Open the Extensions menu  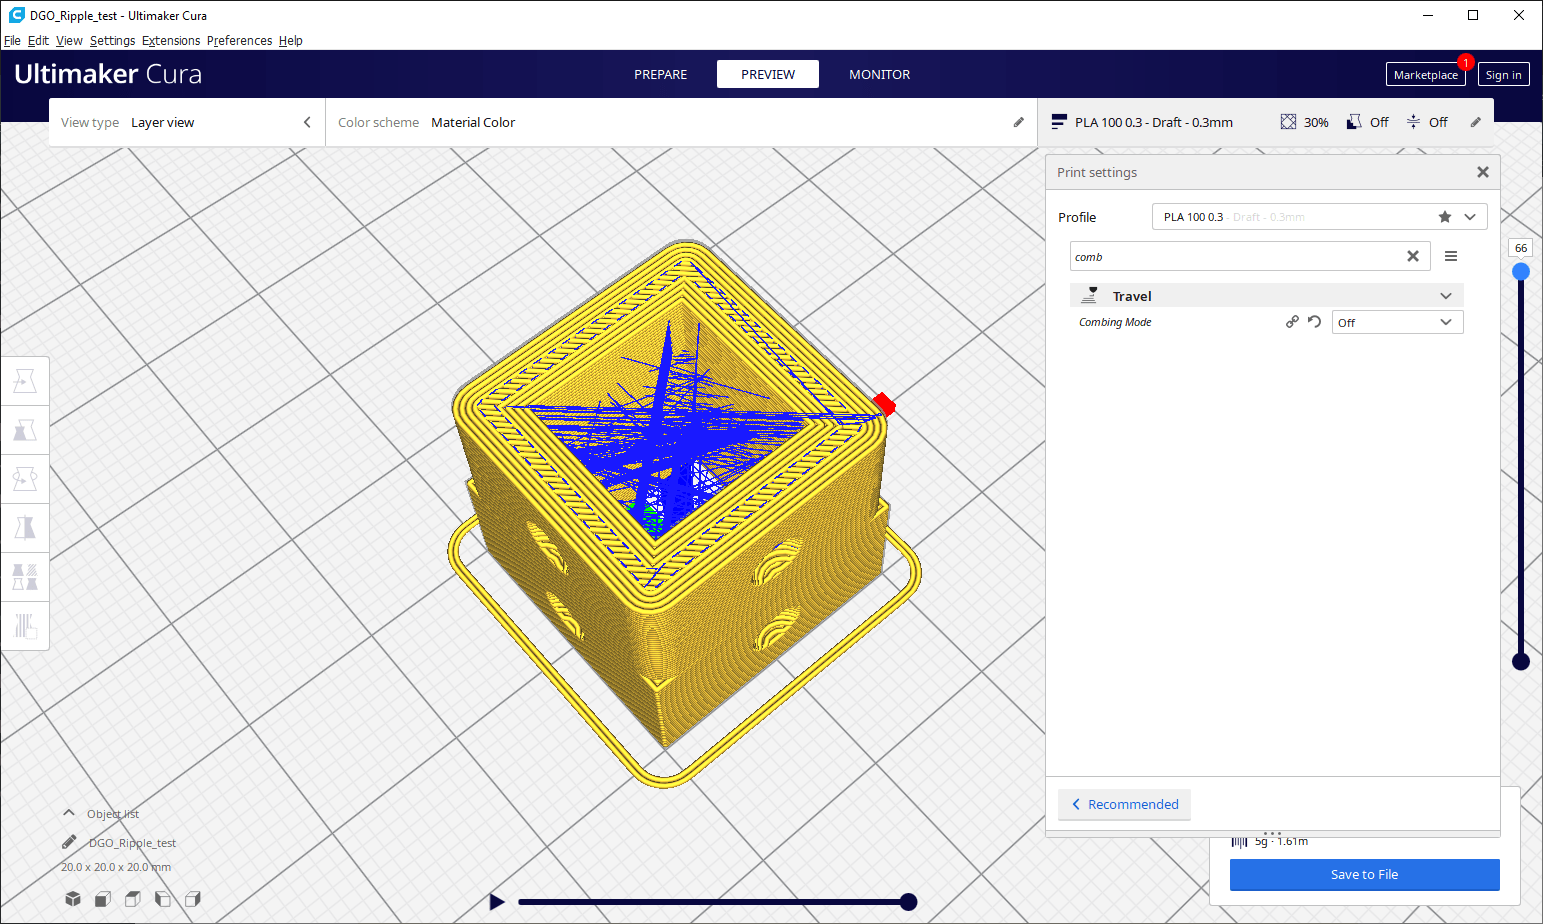[171, 41]
